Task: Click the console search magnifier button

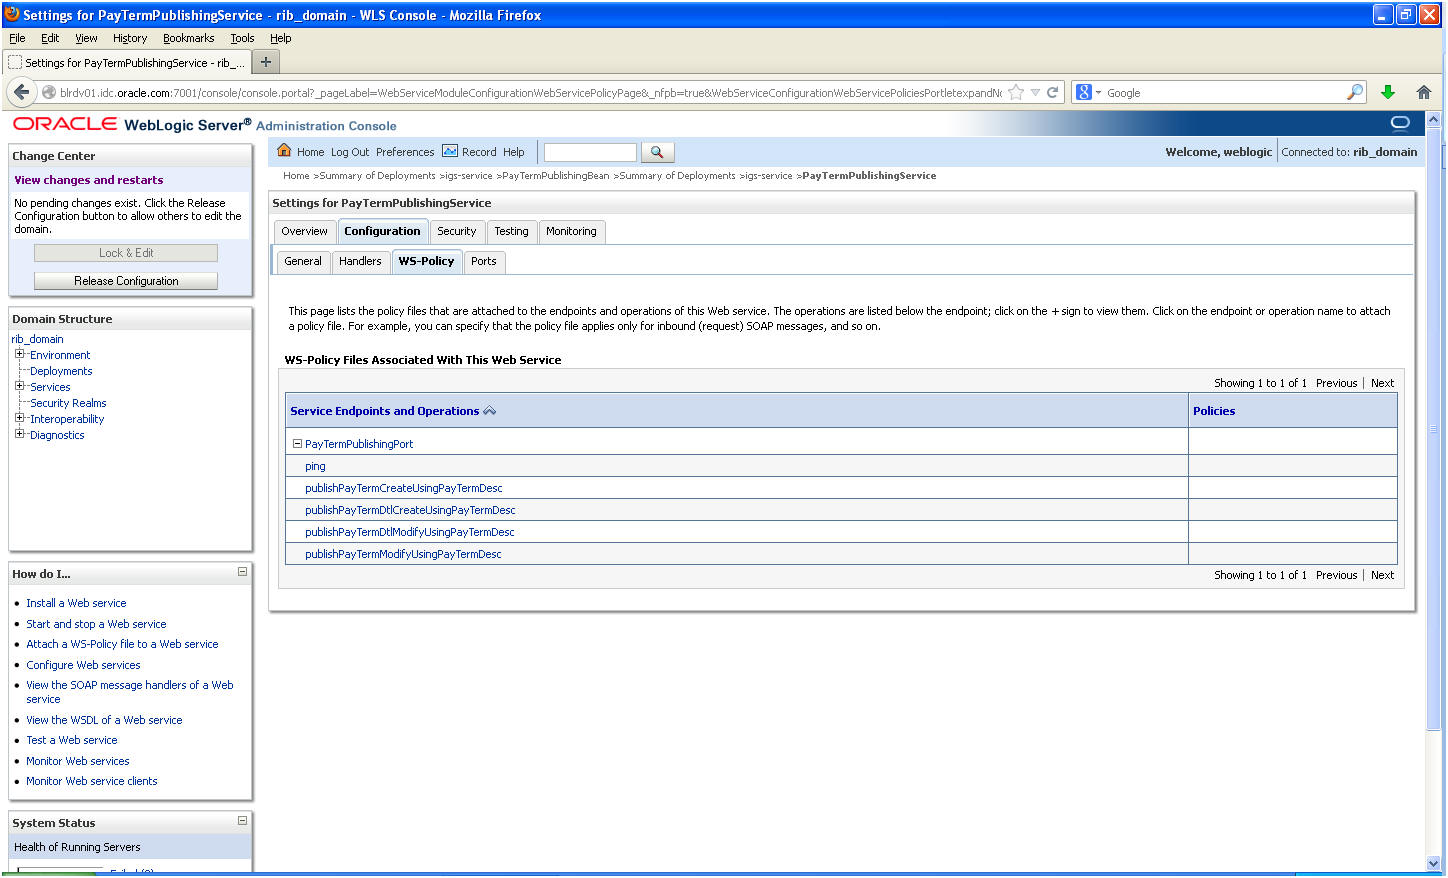Action: pyautogui.click(x=657, y=152)
